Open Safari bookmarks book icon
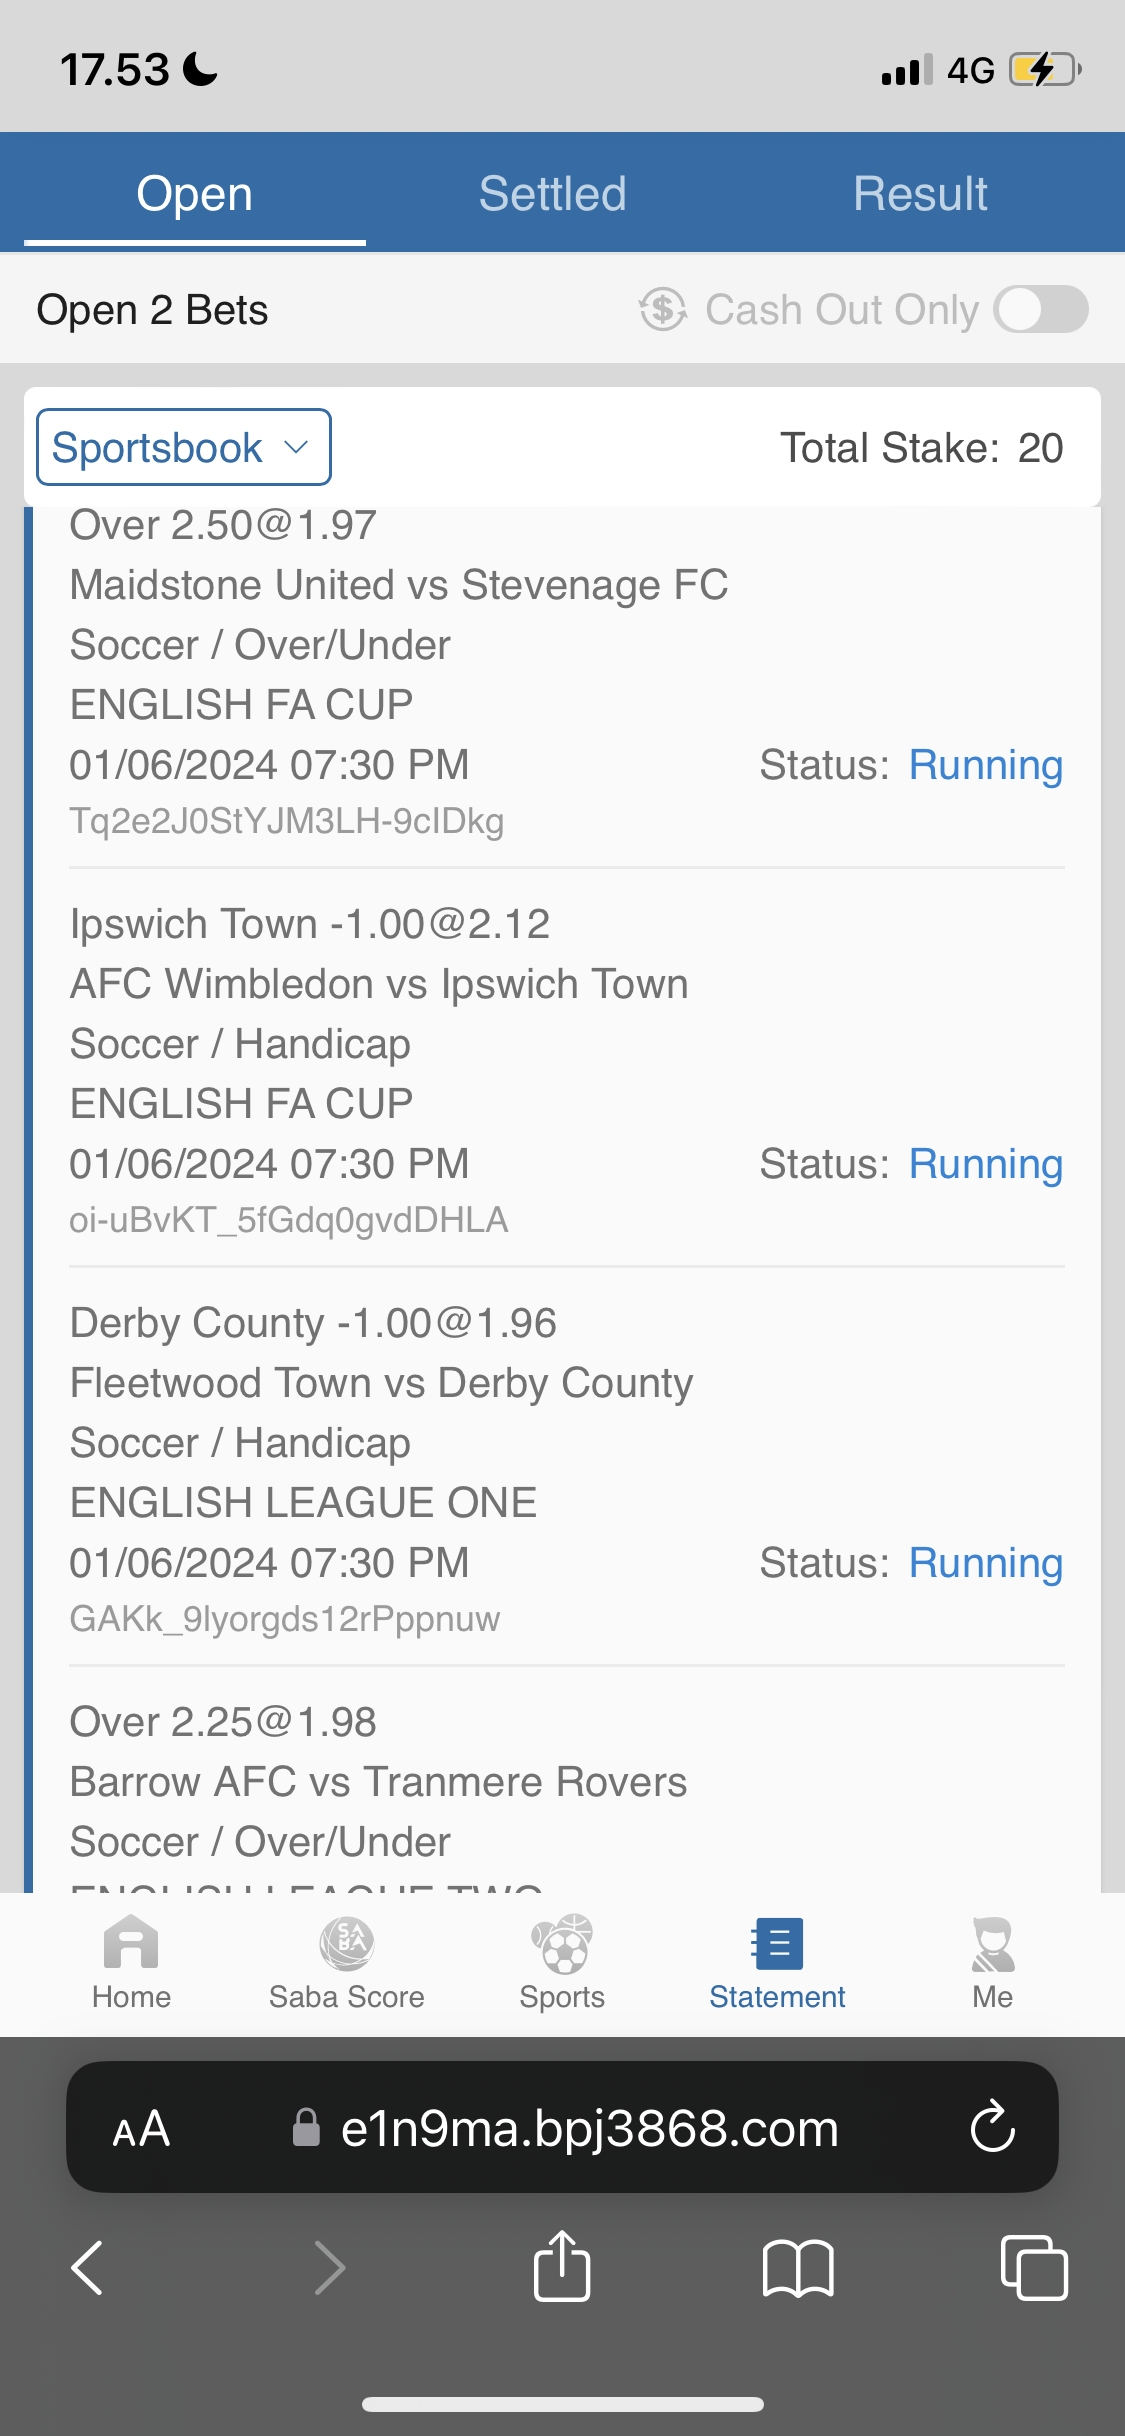This screenshot has width=1125, height=2436. tap(797, 2267)
